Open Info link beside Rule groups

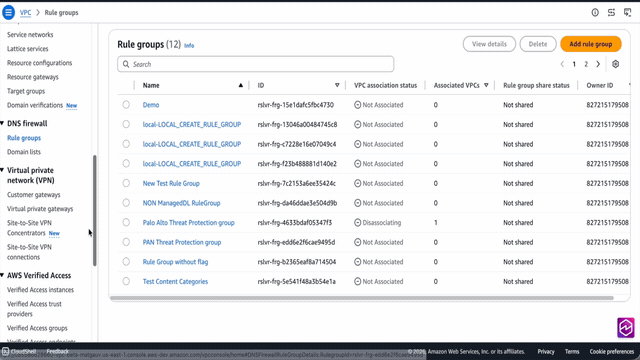[x=189, y=45]
